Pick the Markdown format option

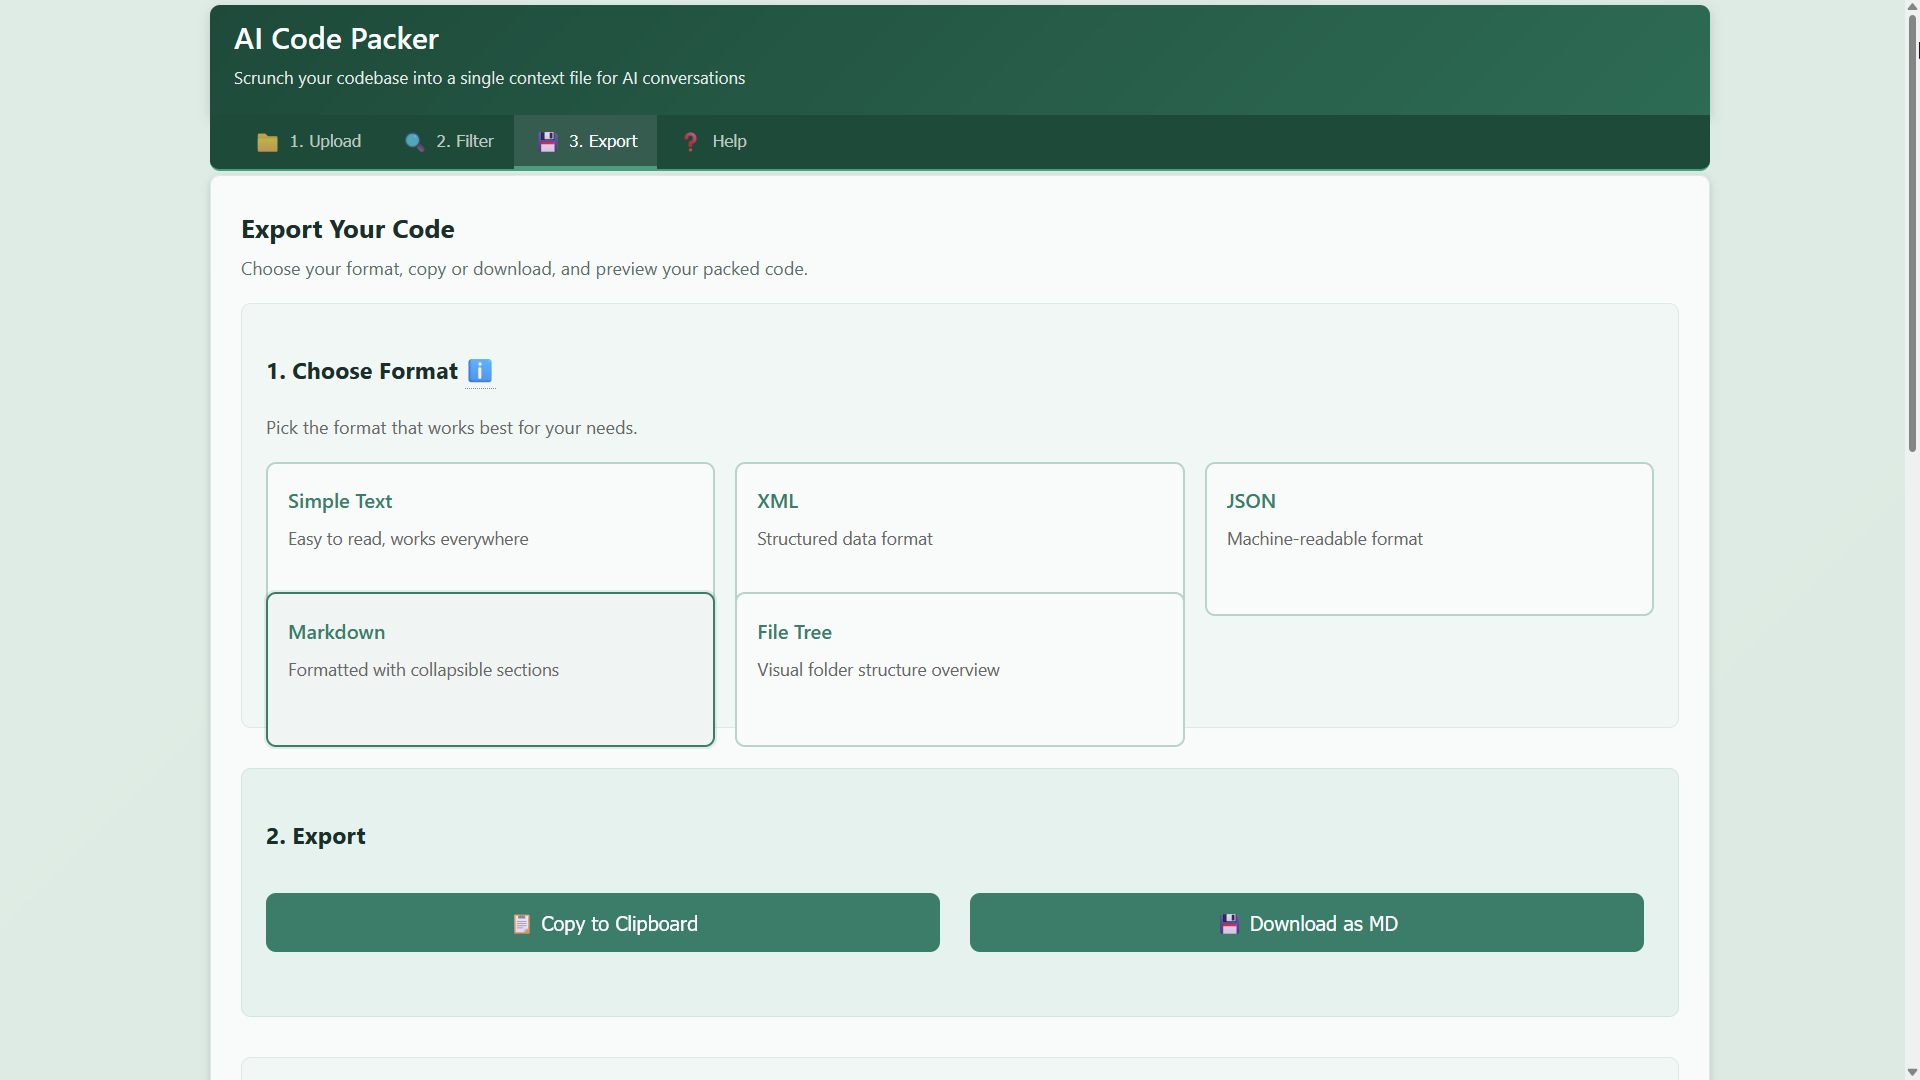click(490, 669)
